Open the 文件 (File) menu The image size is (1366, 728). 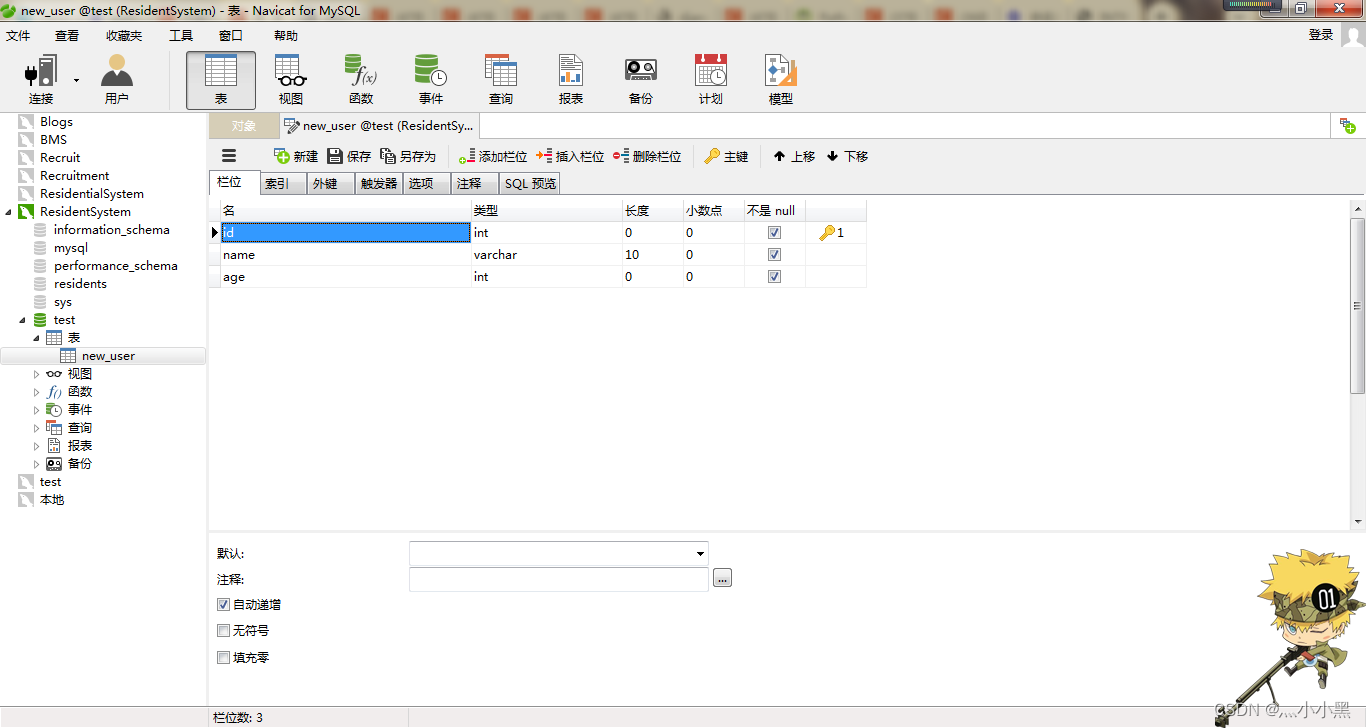click(x=18, y=35)
